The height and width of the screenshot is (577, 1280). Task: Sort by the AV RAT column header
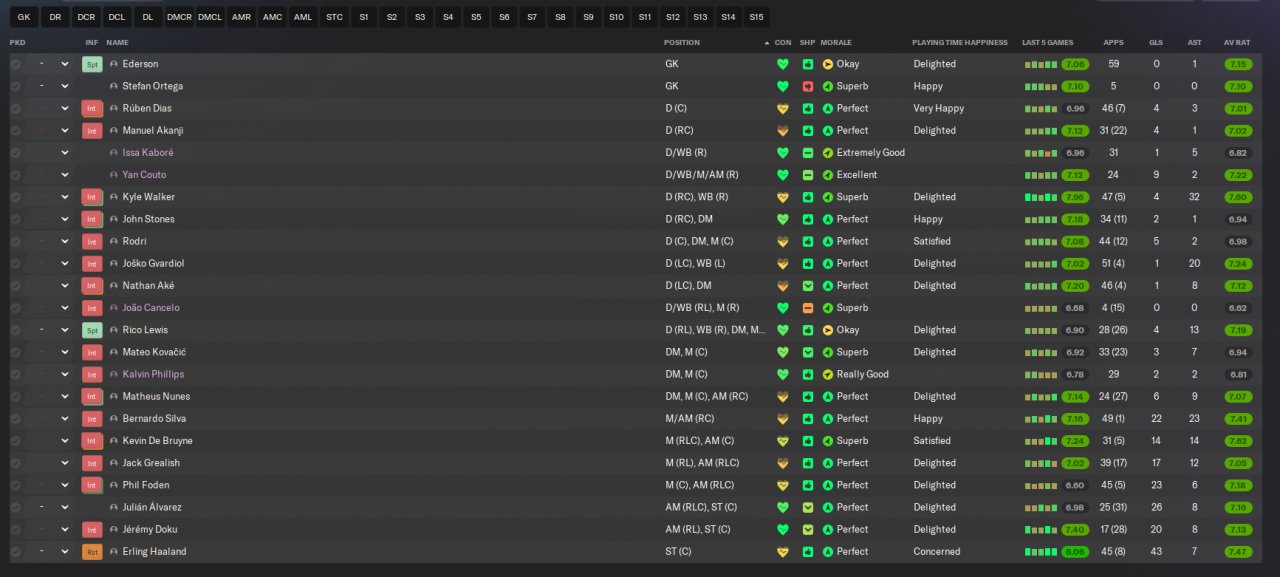pyautogui.click(x=1237, y=43)
